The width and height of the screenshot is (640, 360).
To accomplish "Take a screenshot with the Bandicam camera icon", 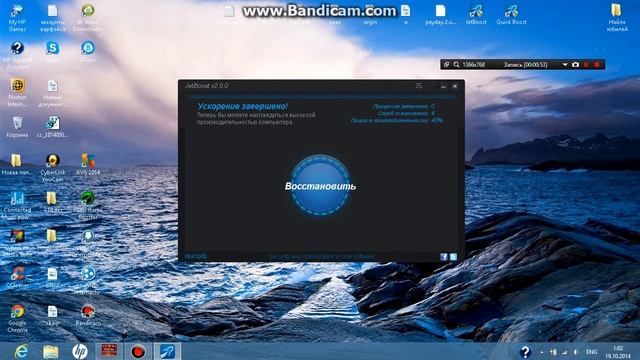I will [x=576, y=64].
